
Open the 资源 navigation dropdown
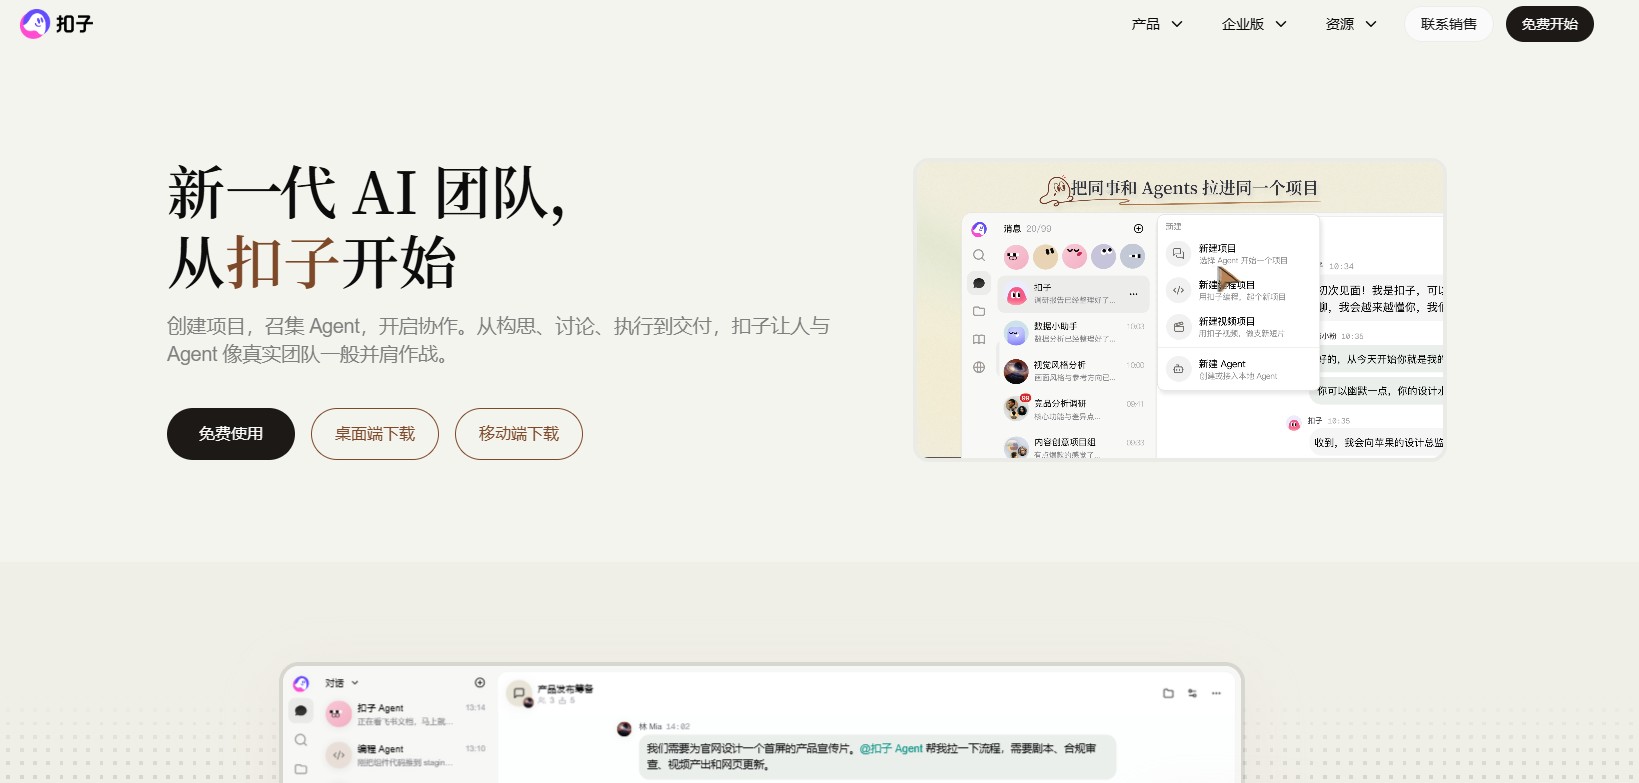pyautogui.click(x=1351, y=24)
